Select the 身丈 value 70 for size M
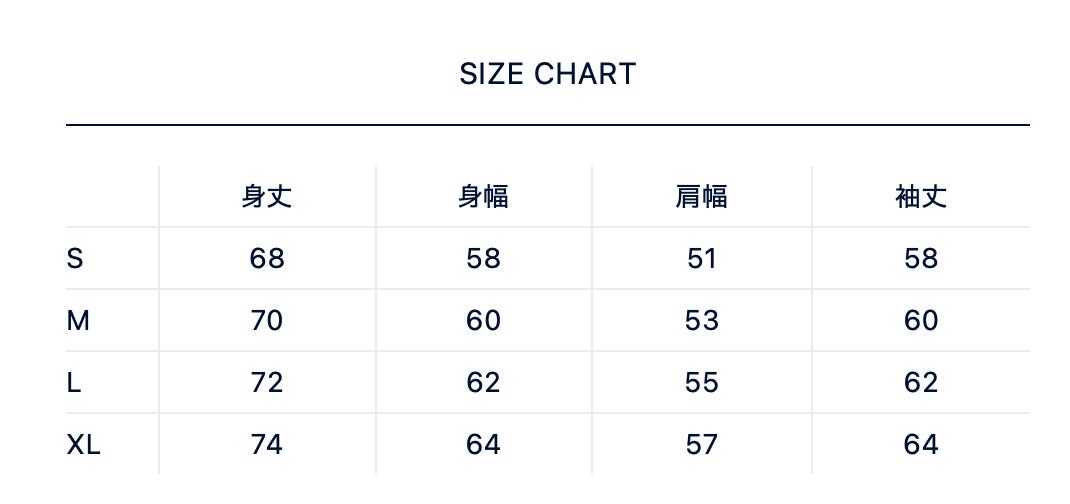The height and width of the screenshot is (504, 1070). [x=267, y=321]
